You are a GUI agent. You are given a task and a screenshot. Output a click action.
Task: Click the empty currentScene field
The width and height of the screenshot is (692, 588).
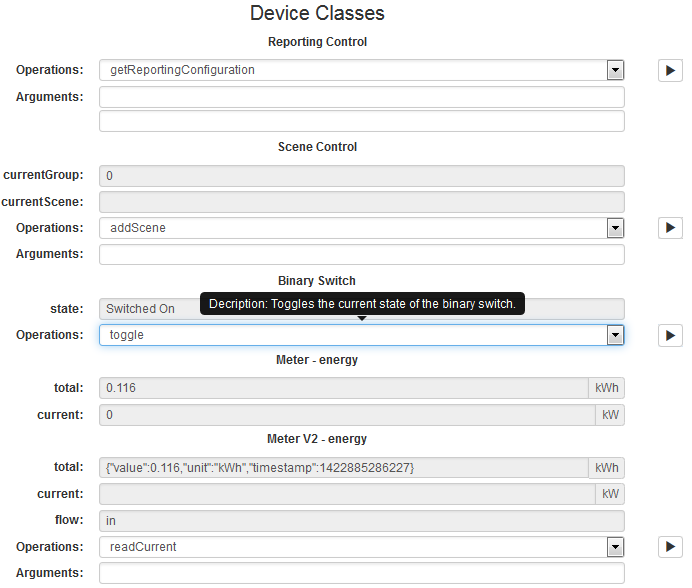tap(361, 202)
